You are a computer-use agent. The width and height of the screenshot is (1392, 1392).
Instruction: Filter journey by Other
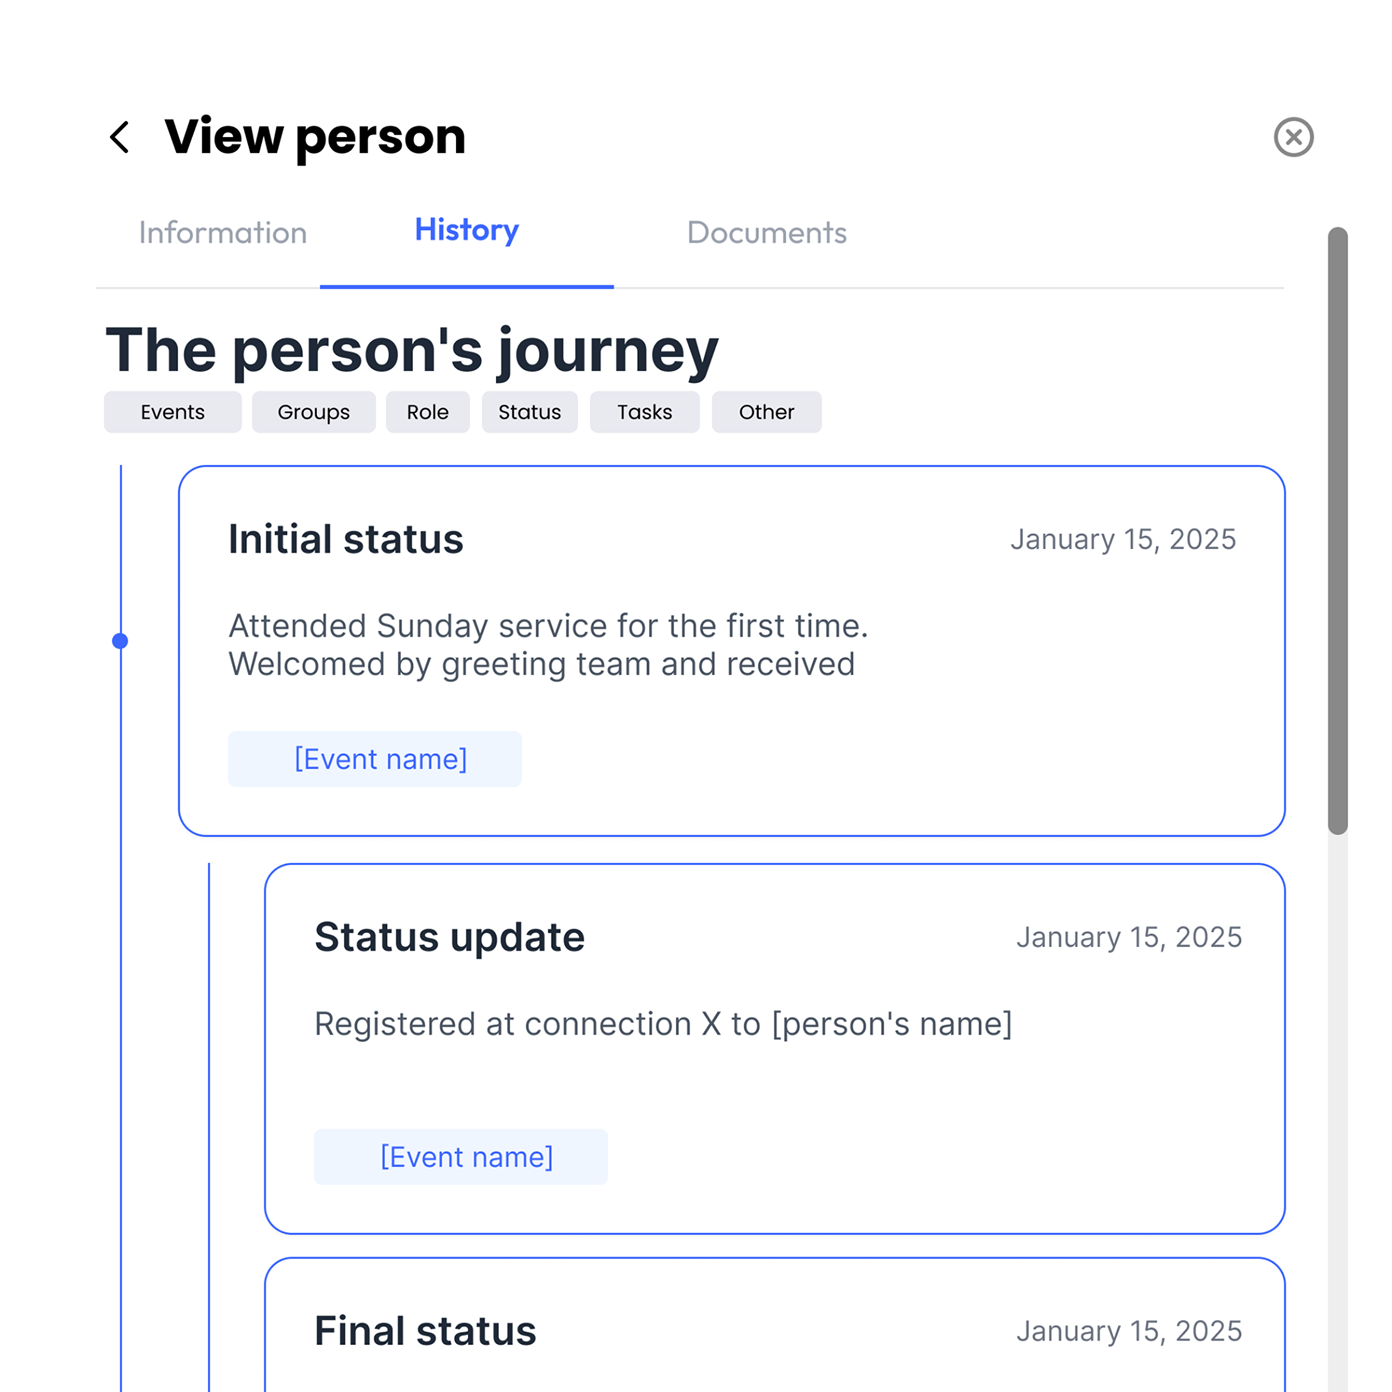pos(766,412)
